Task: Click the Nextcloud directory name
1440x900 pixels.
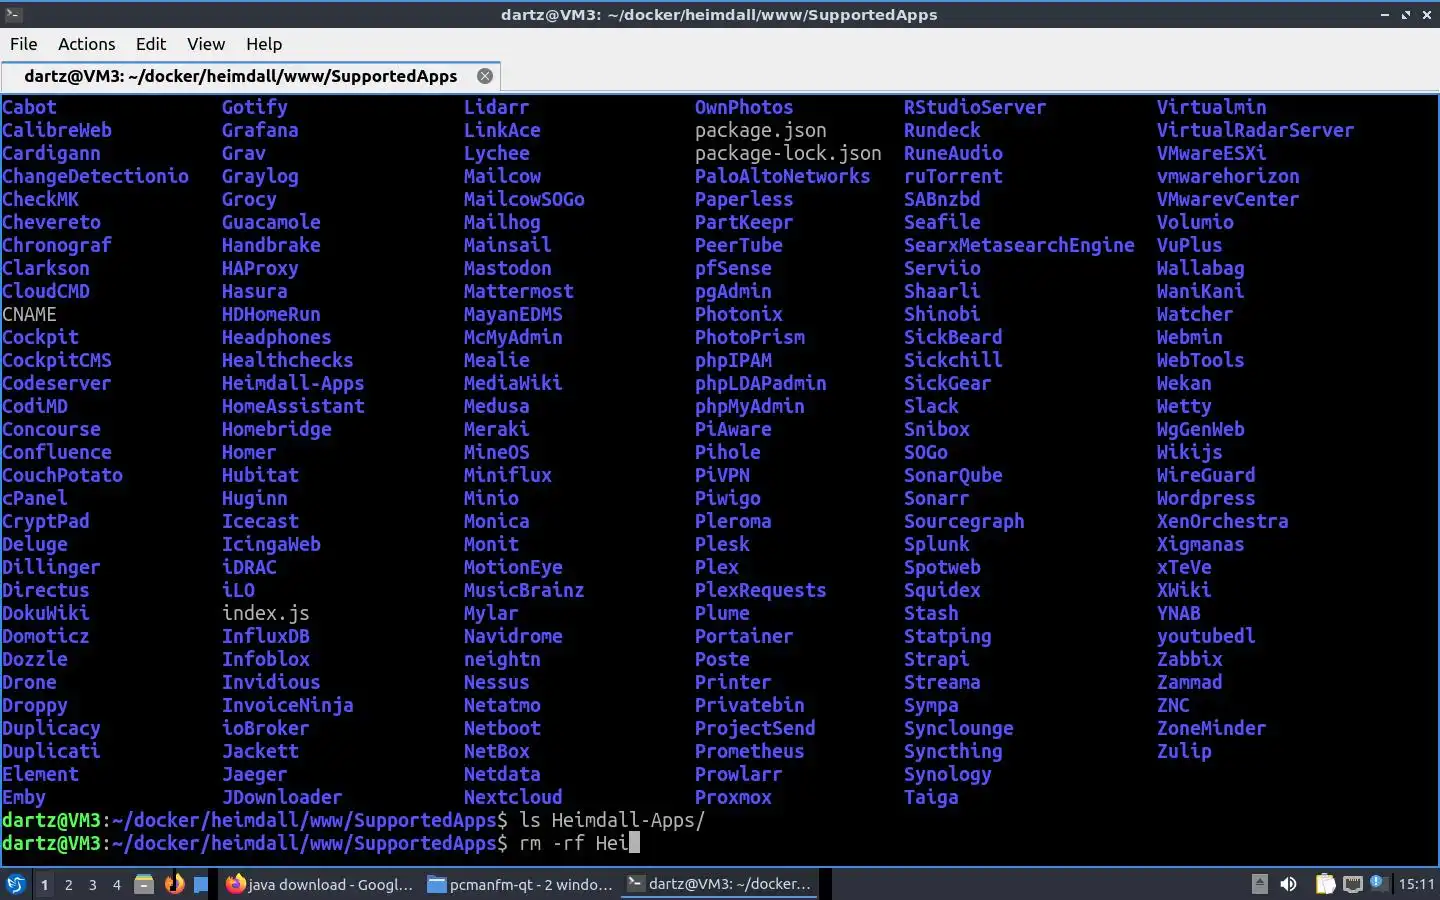Action: 513,797
